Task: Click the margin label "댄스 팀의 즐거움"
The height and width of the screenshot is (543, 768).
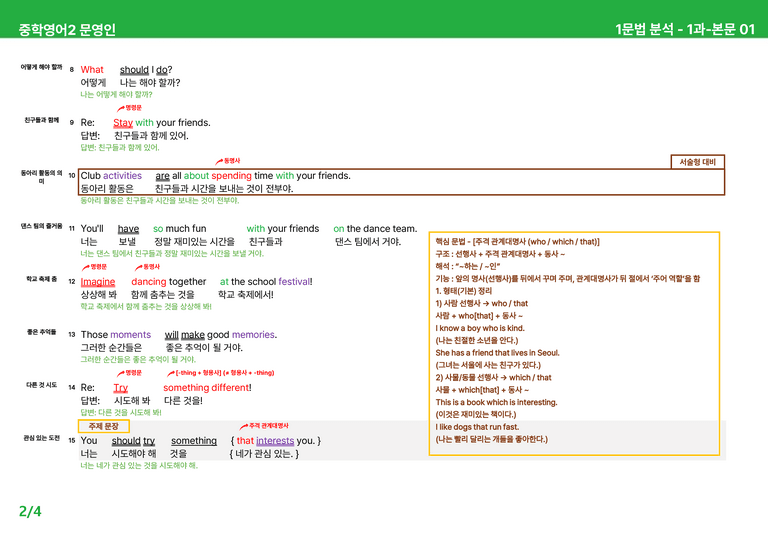Action: 42,226
